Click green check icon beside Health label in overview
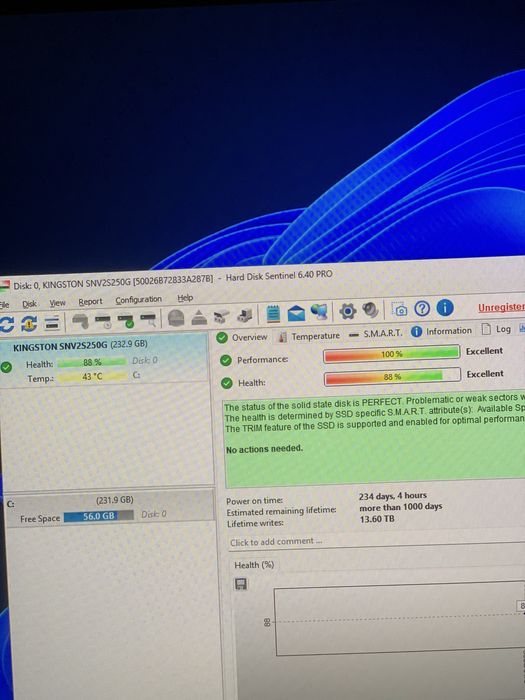 coord(227,383)
